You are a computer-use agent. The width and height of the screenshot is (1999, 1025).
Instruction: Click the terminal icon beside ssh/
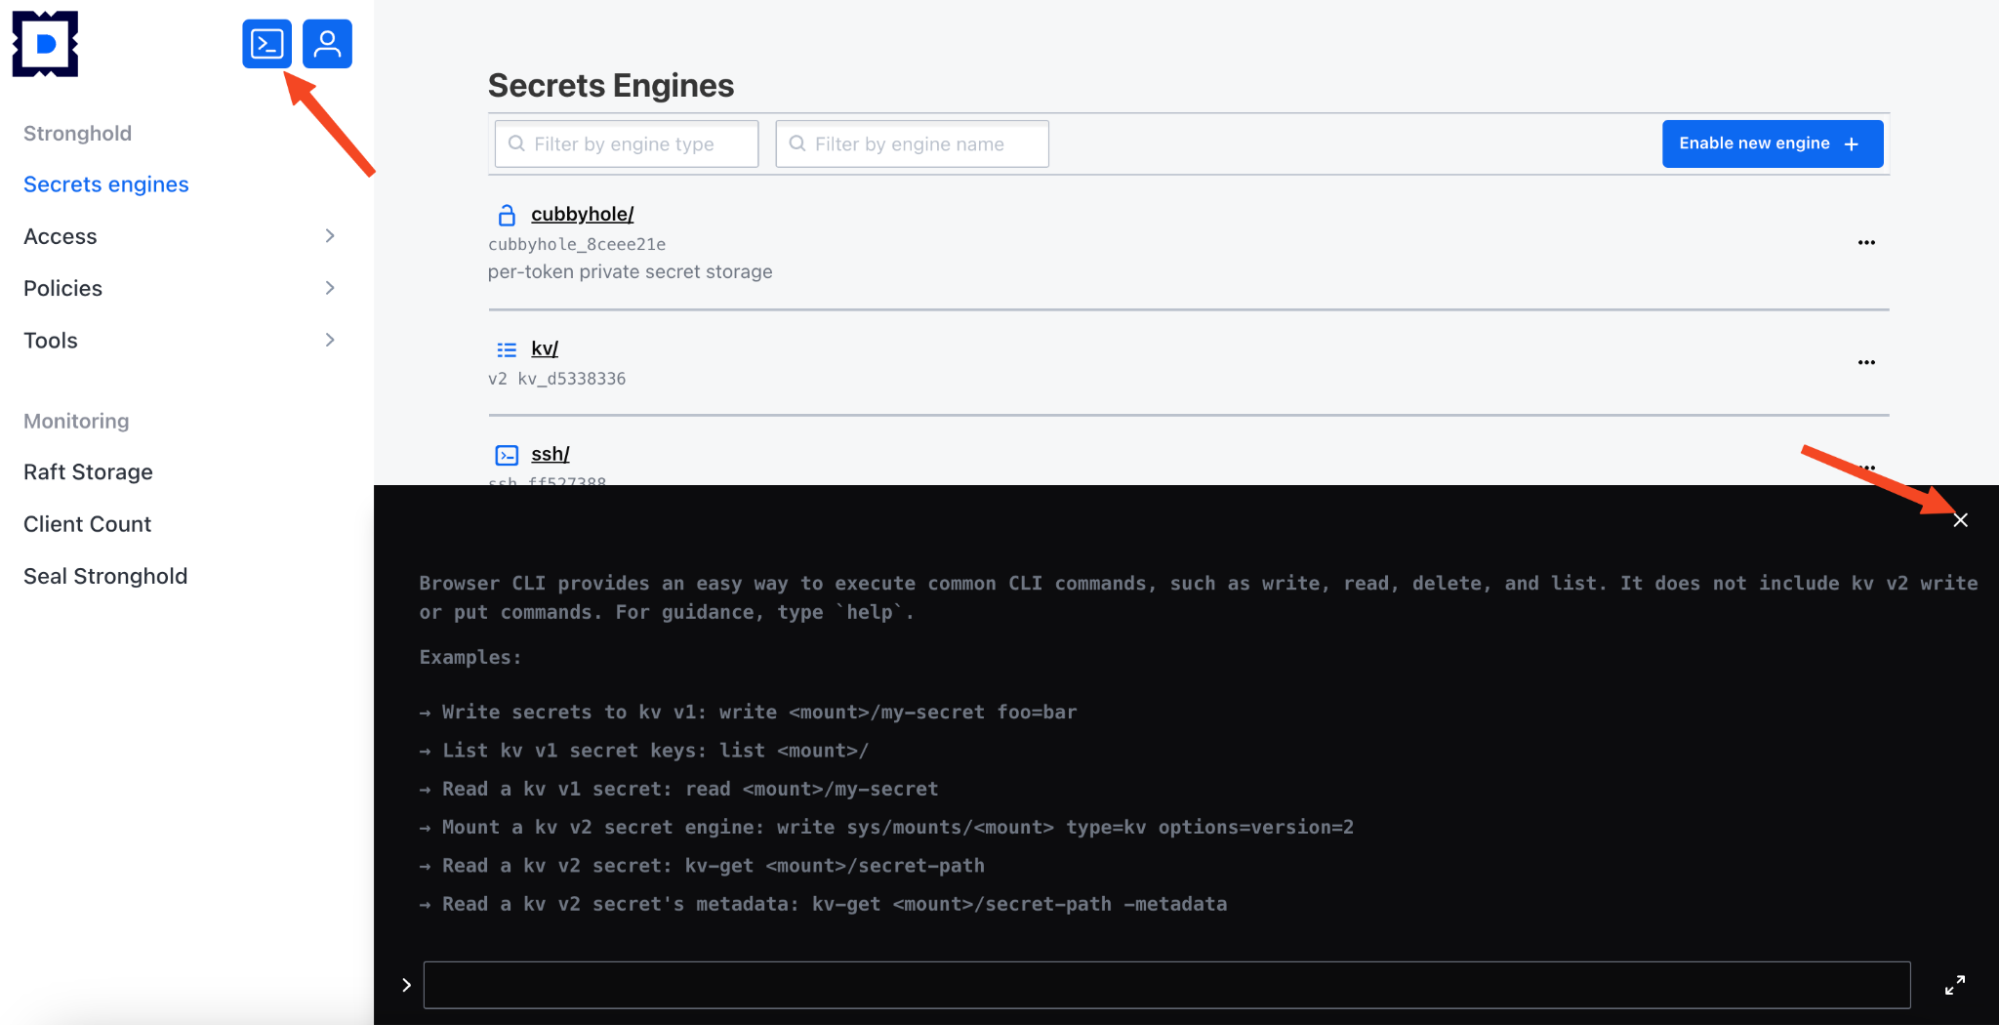[x=507, y=455]
